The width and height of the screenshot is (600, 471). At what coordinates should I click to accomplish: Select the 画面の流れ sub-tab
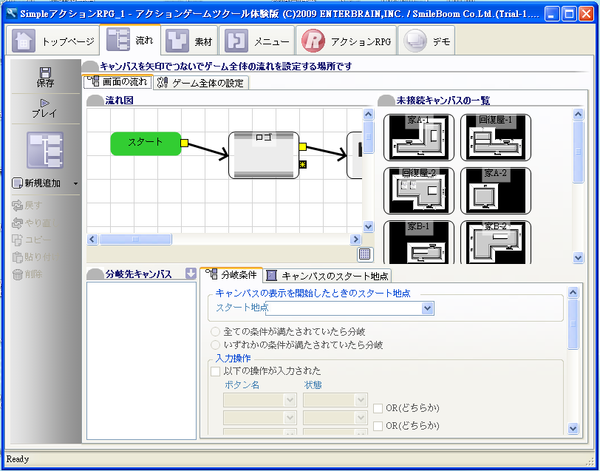pos(118,81)
